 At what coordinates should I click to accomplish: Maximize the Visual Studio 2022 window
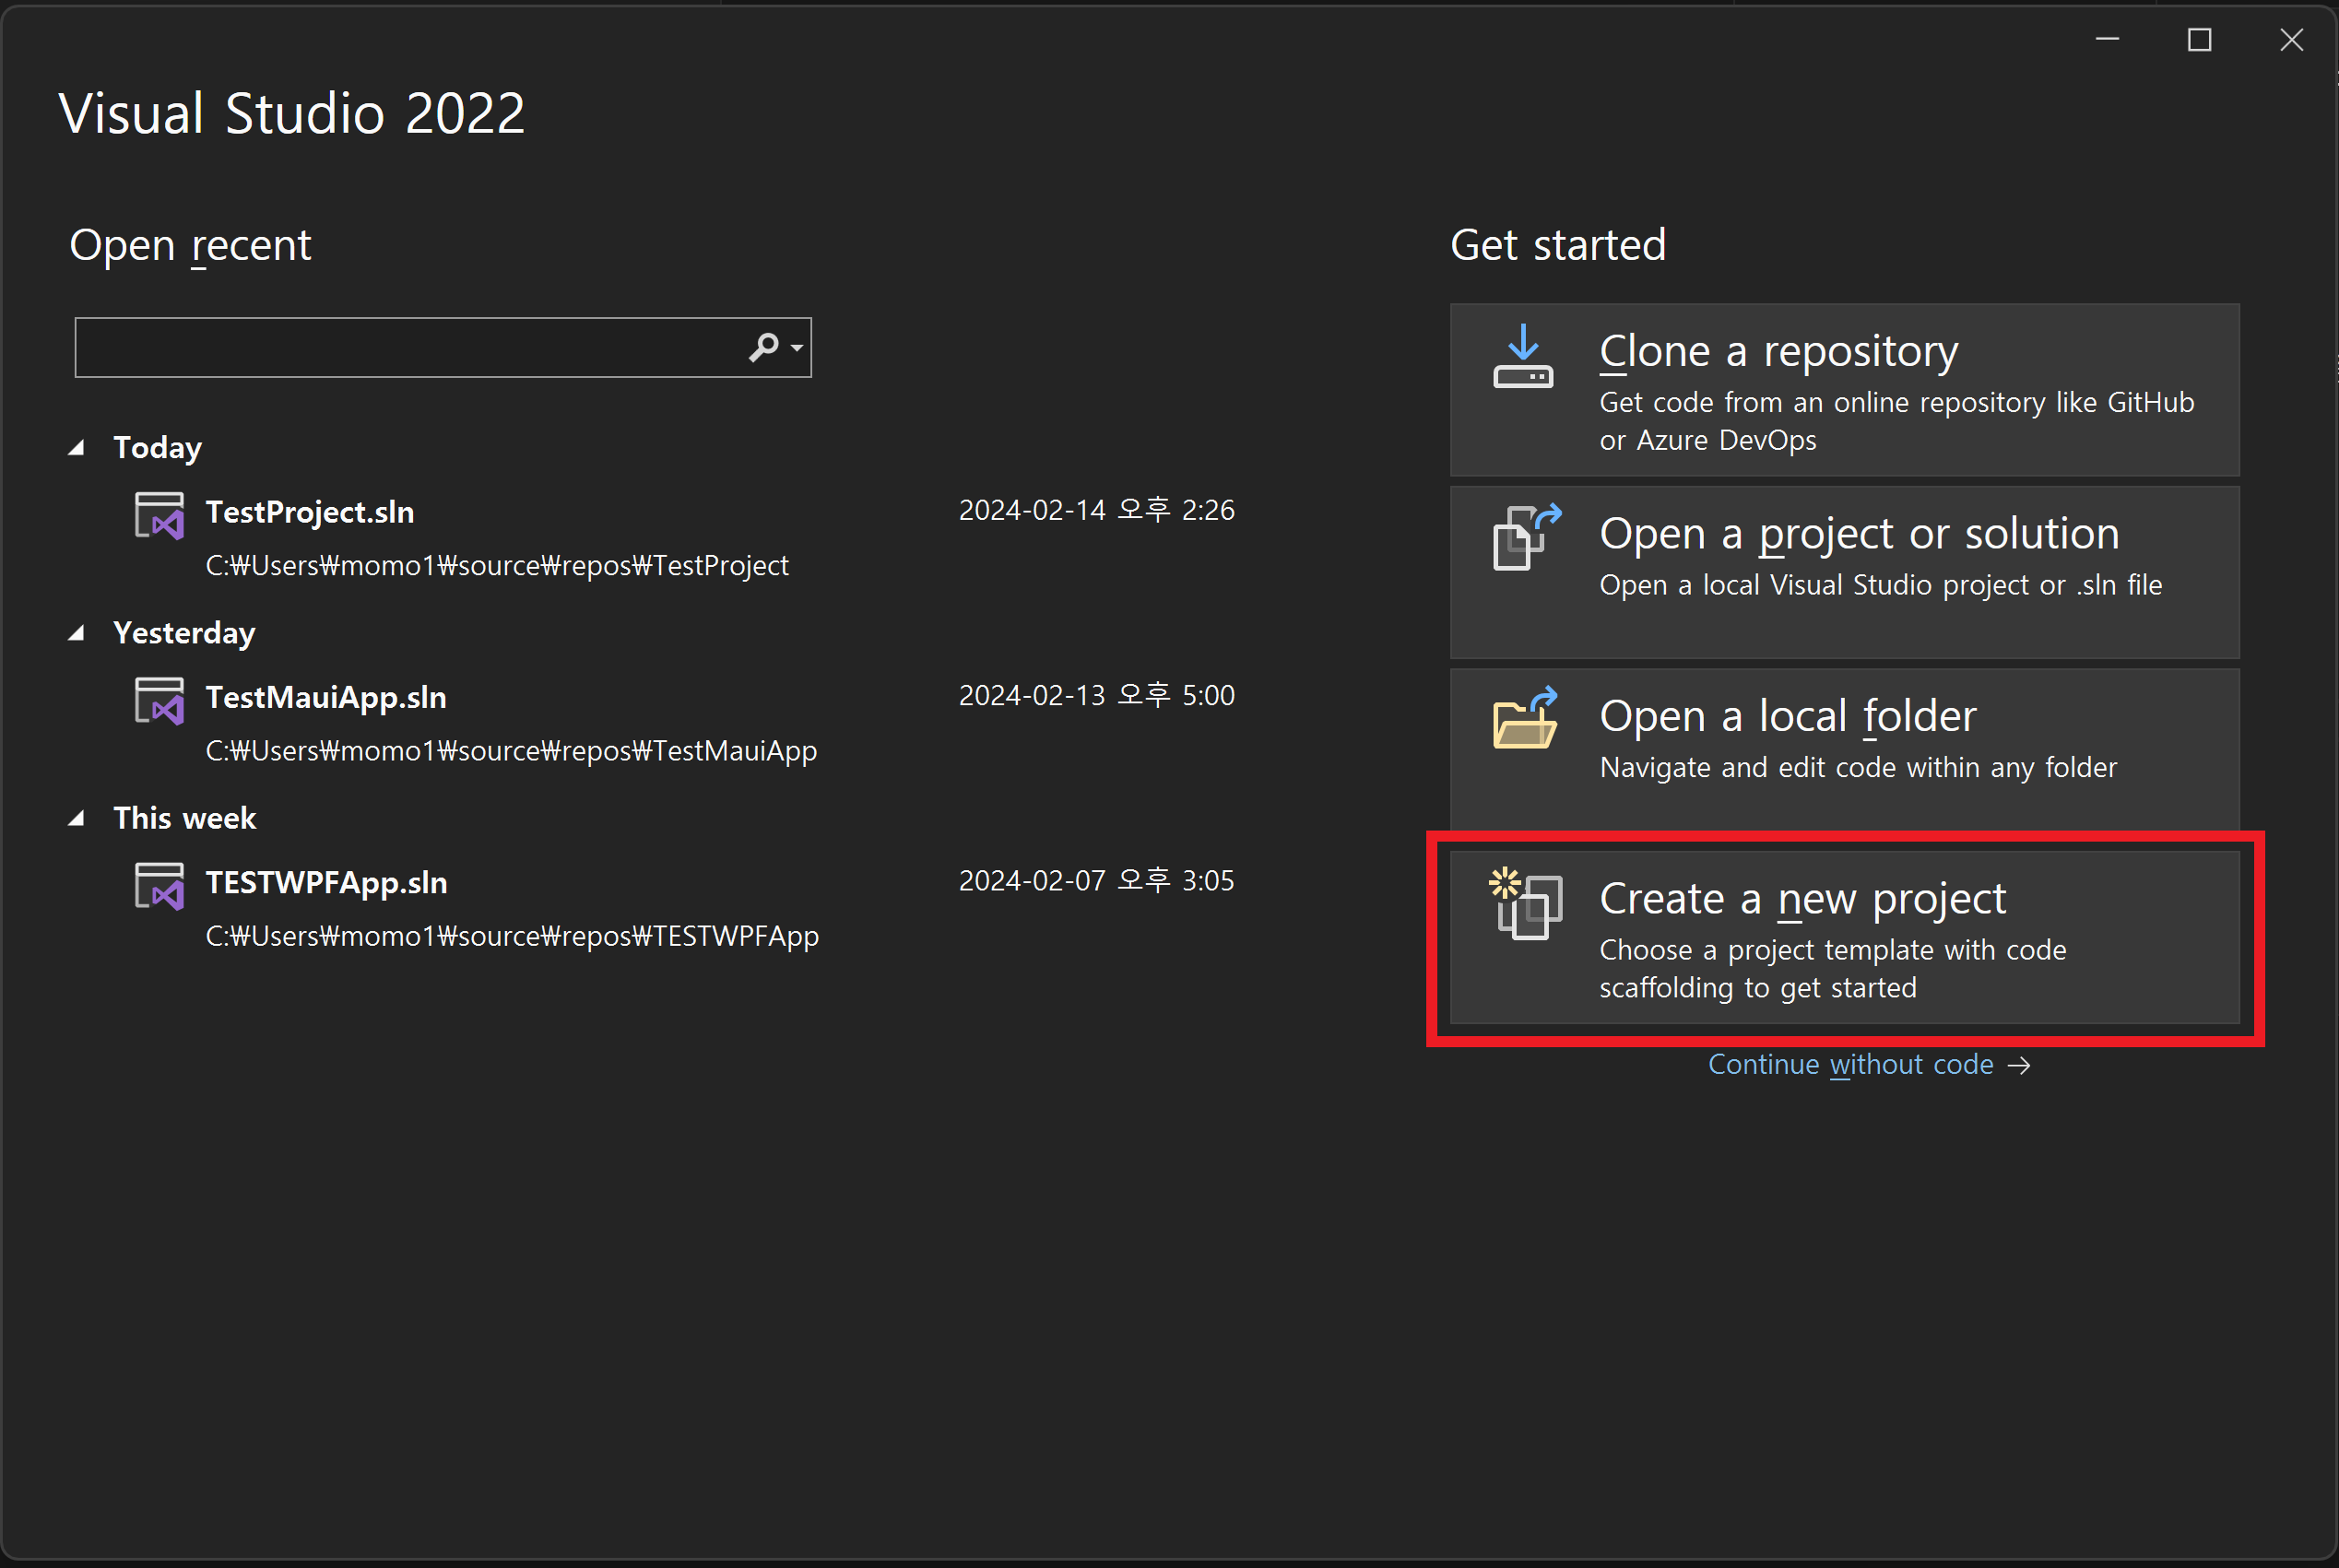(2199, 40)
